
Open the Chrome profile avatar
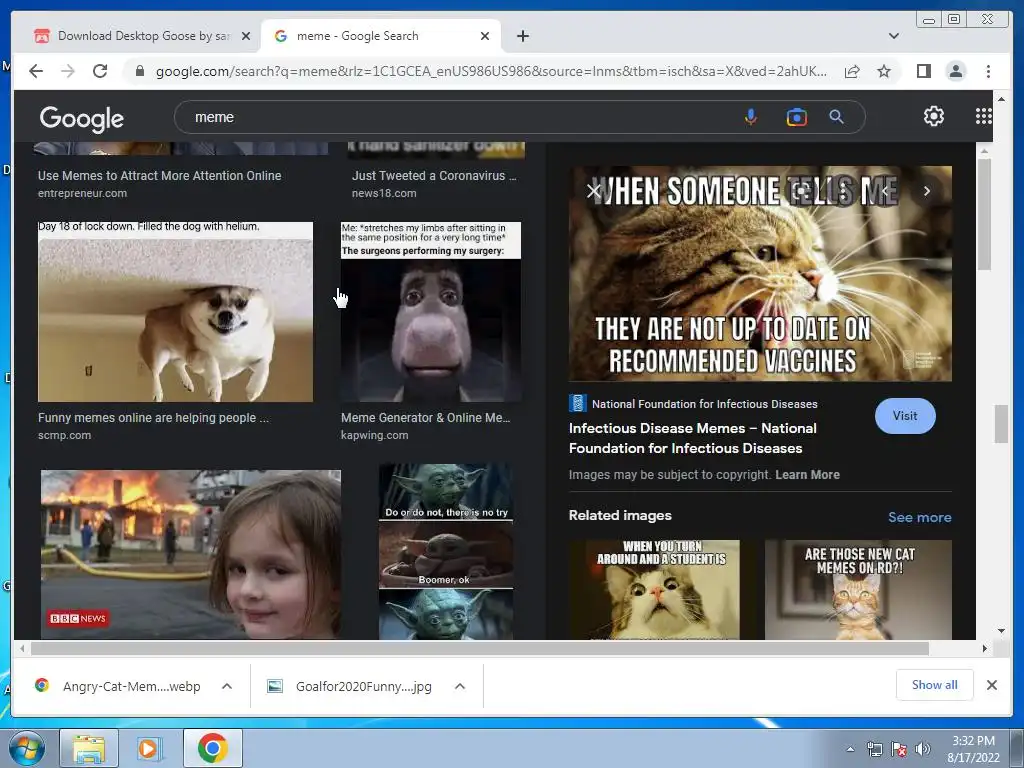click(955, 71)
